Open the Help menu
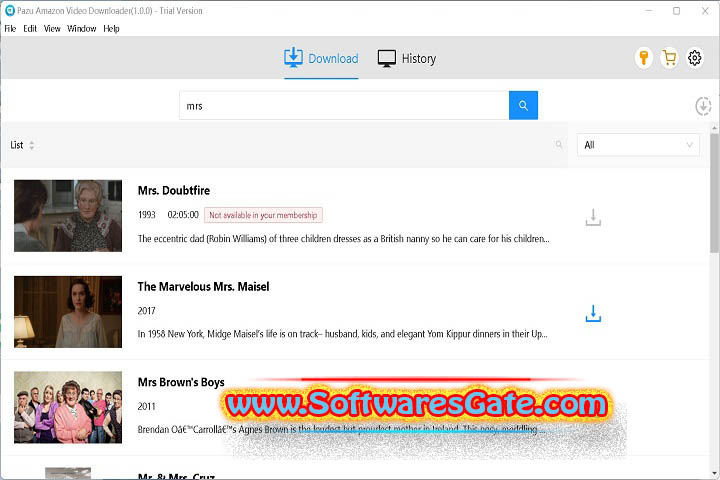 [111, 28]
